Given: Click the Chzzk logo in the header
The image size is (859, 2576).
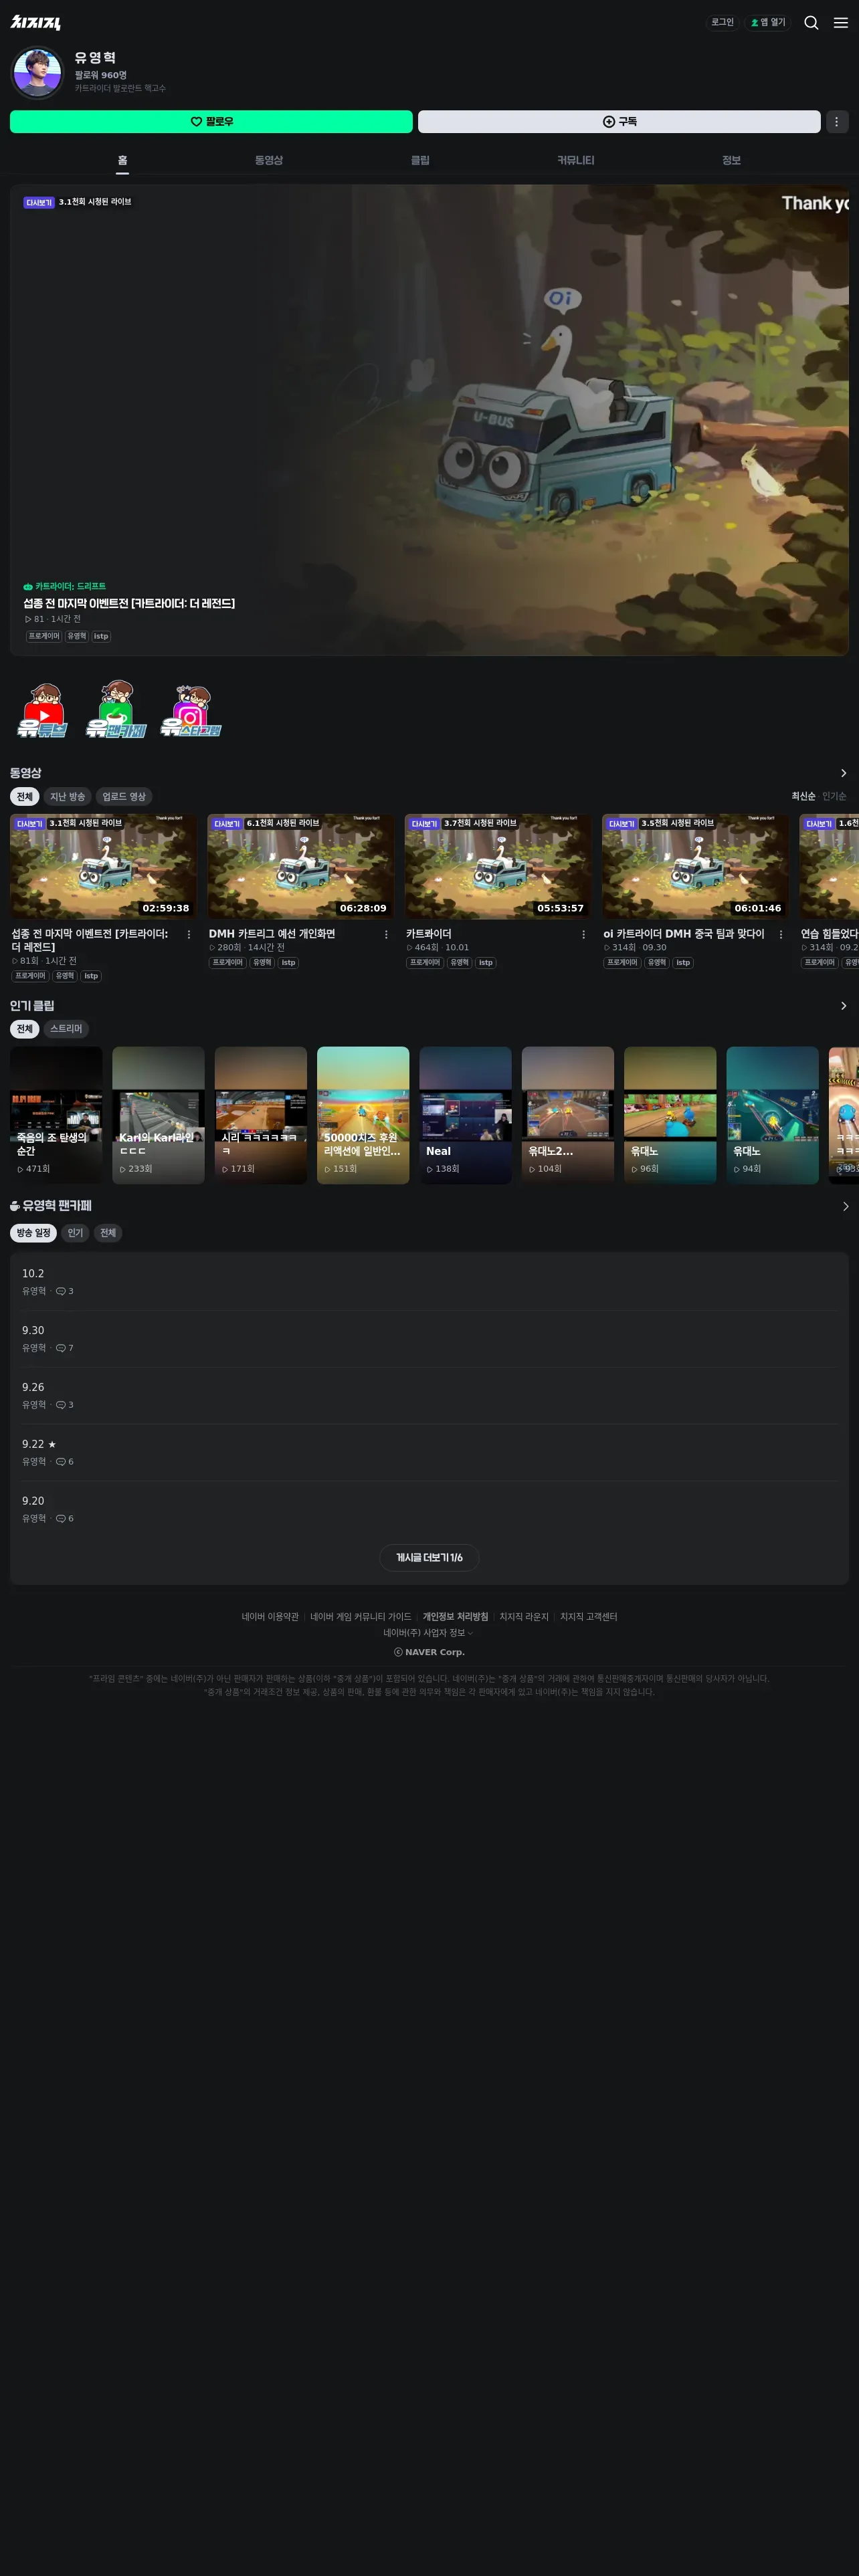Looking at the screenshot, I should coord(36,22).
